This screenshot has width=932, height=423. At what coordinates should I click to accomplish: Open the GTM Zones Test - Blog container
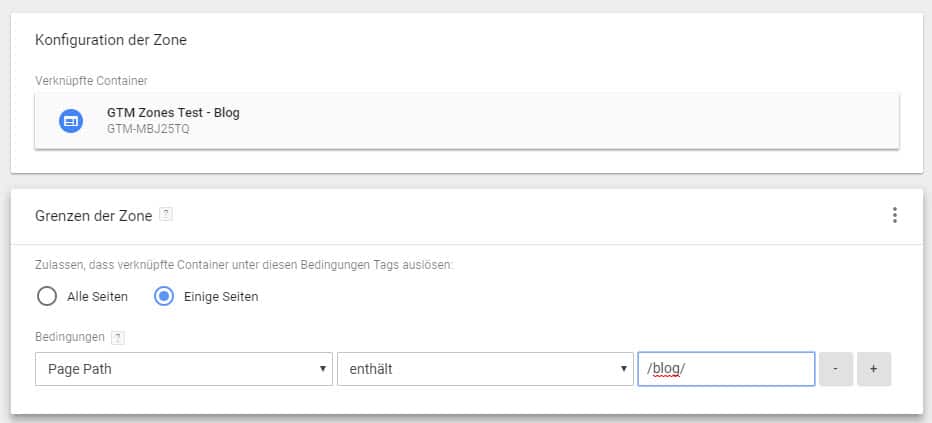click(173, 113)
